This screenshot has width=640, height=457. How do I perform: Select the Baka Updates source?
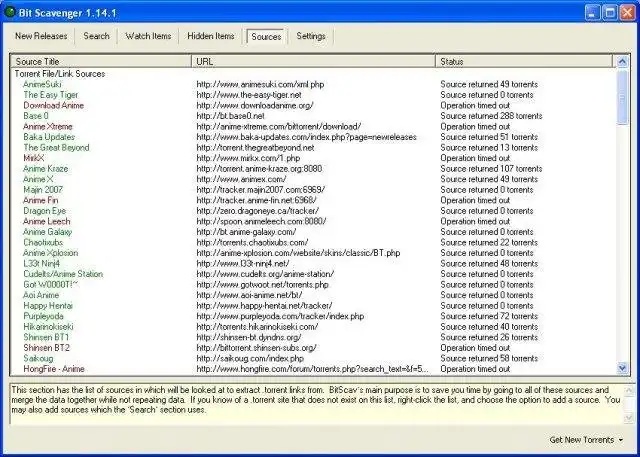pyautogui.click(x=49, y=137)
